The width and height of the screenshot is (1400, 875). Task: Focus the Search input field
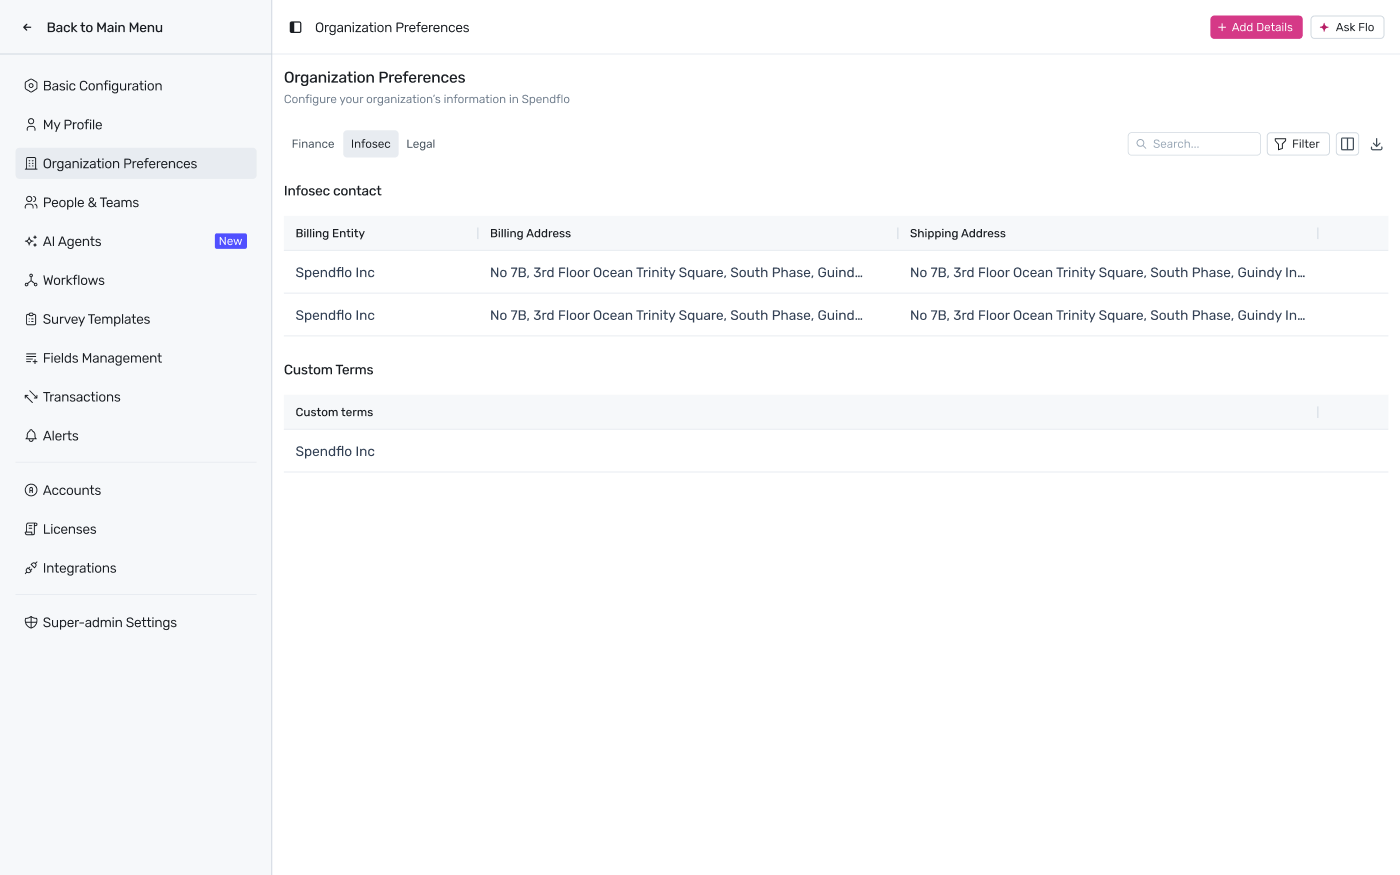pyautogui.click(x=1194, y=144)
